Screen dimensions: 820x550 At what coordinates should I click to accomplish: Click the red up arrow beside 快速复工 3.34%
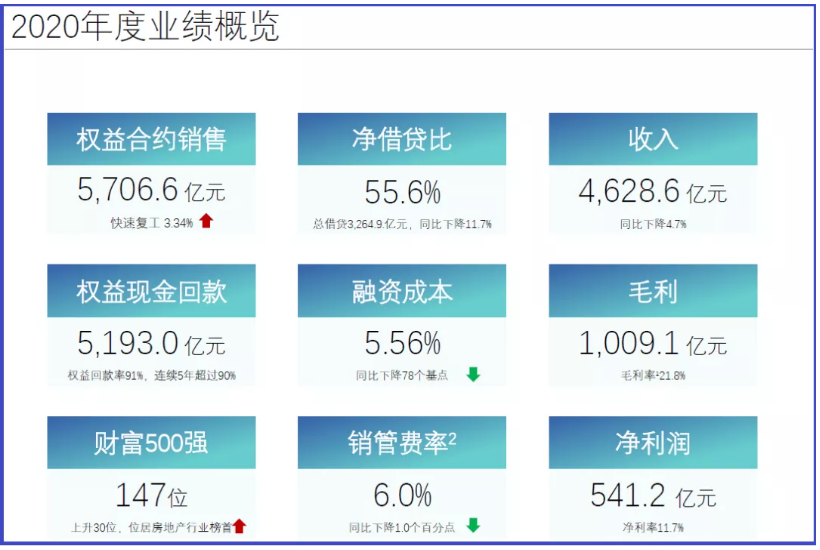[x=207, y=221]
